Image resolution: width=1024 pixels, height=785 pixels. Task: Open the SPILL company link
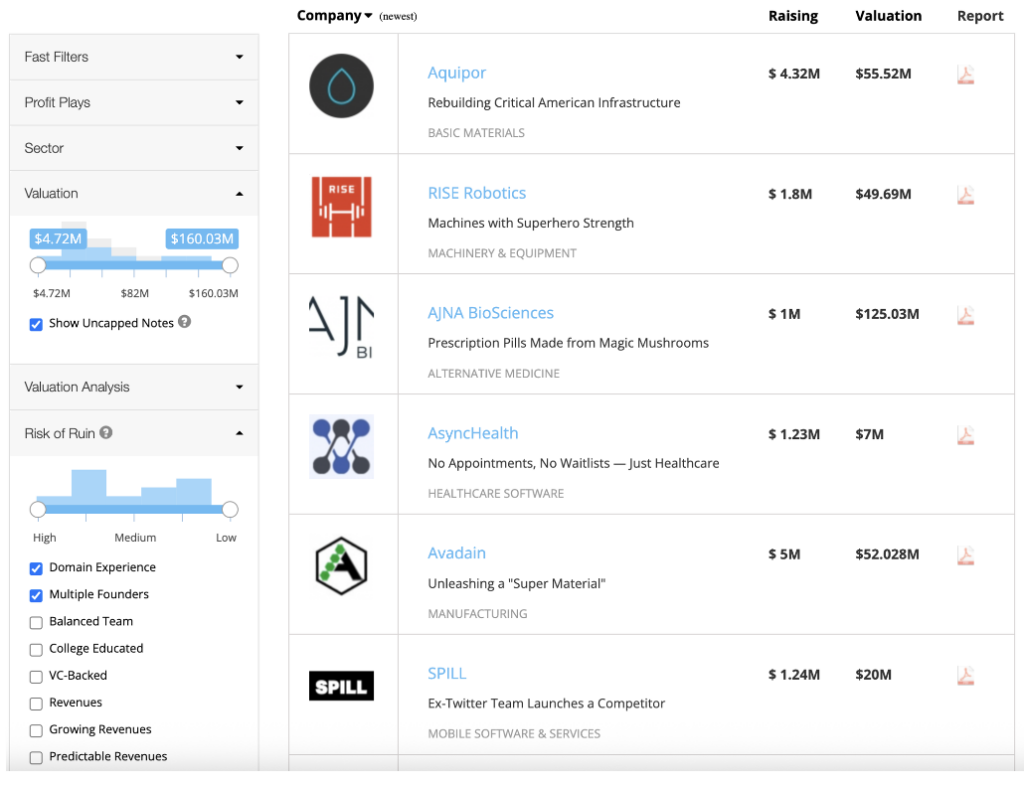pos(447,673)
